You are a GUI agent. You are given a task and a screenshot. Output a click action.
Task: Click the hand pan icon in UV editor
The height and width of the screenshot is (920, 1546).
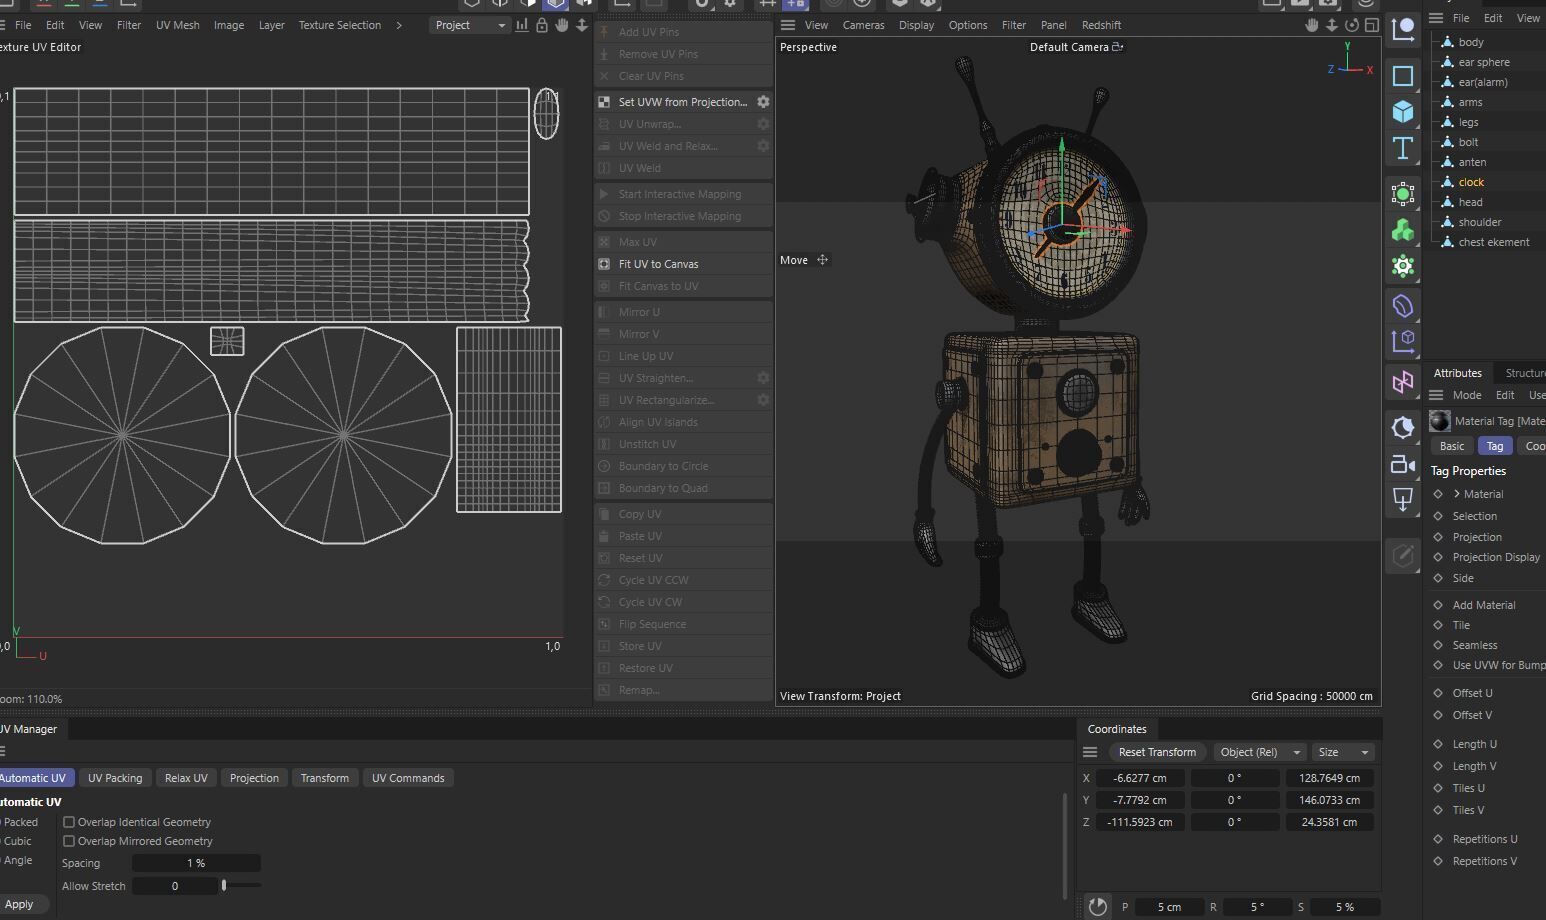pyautogui.click(x=562, y=25)
